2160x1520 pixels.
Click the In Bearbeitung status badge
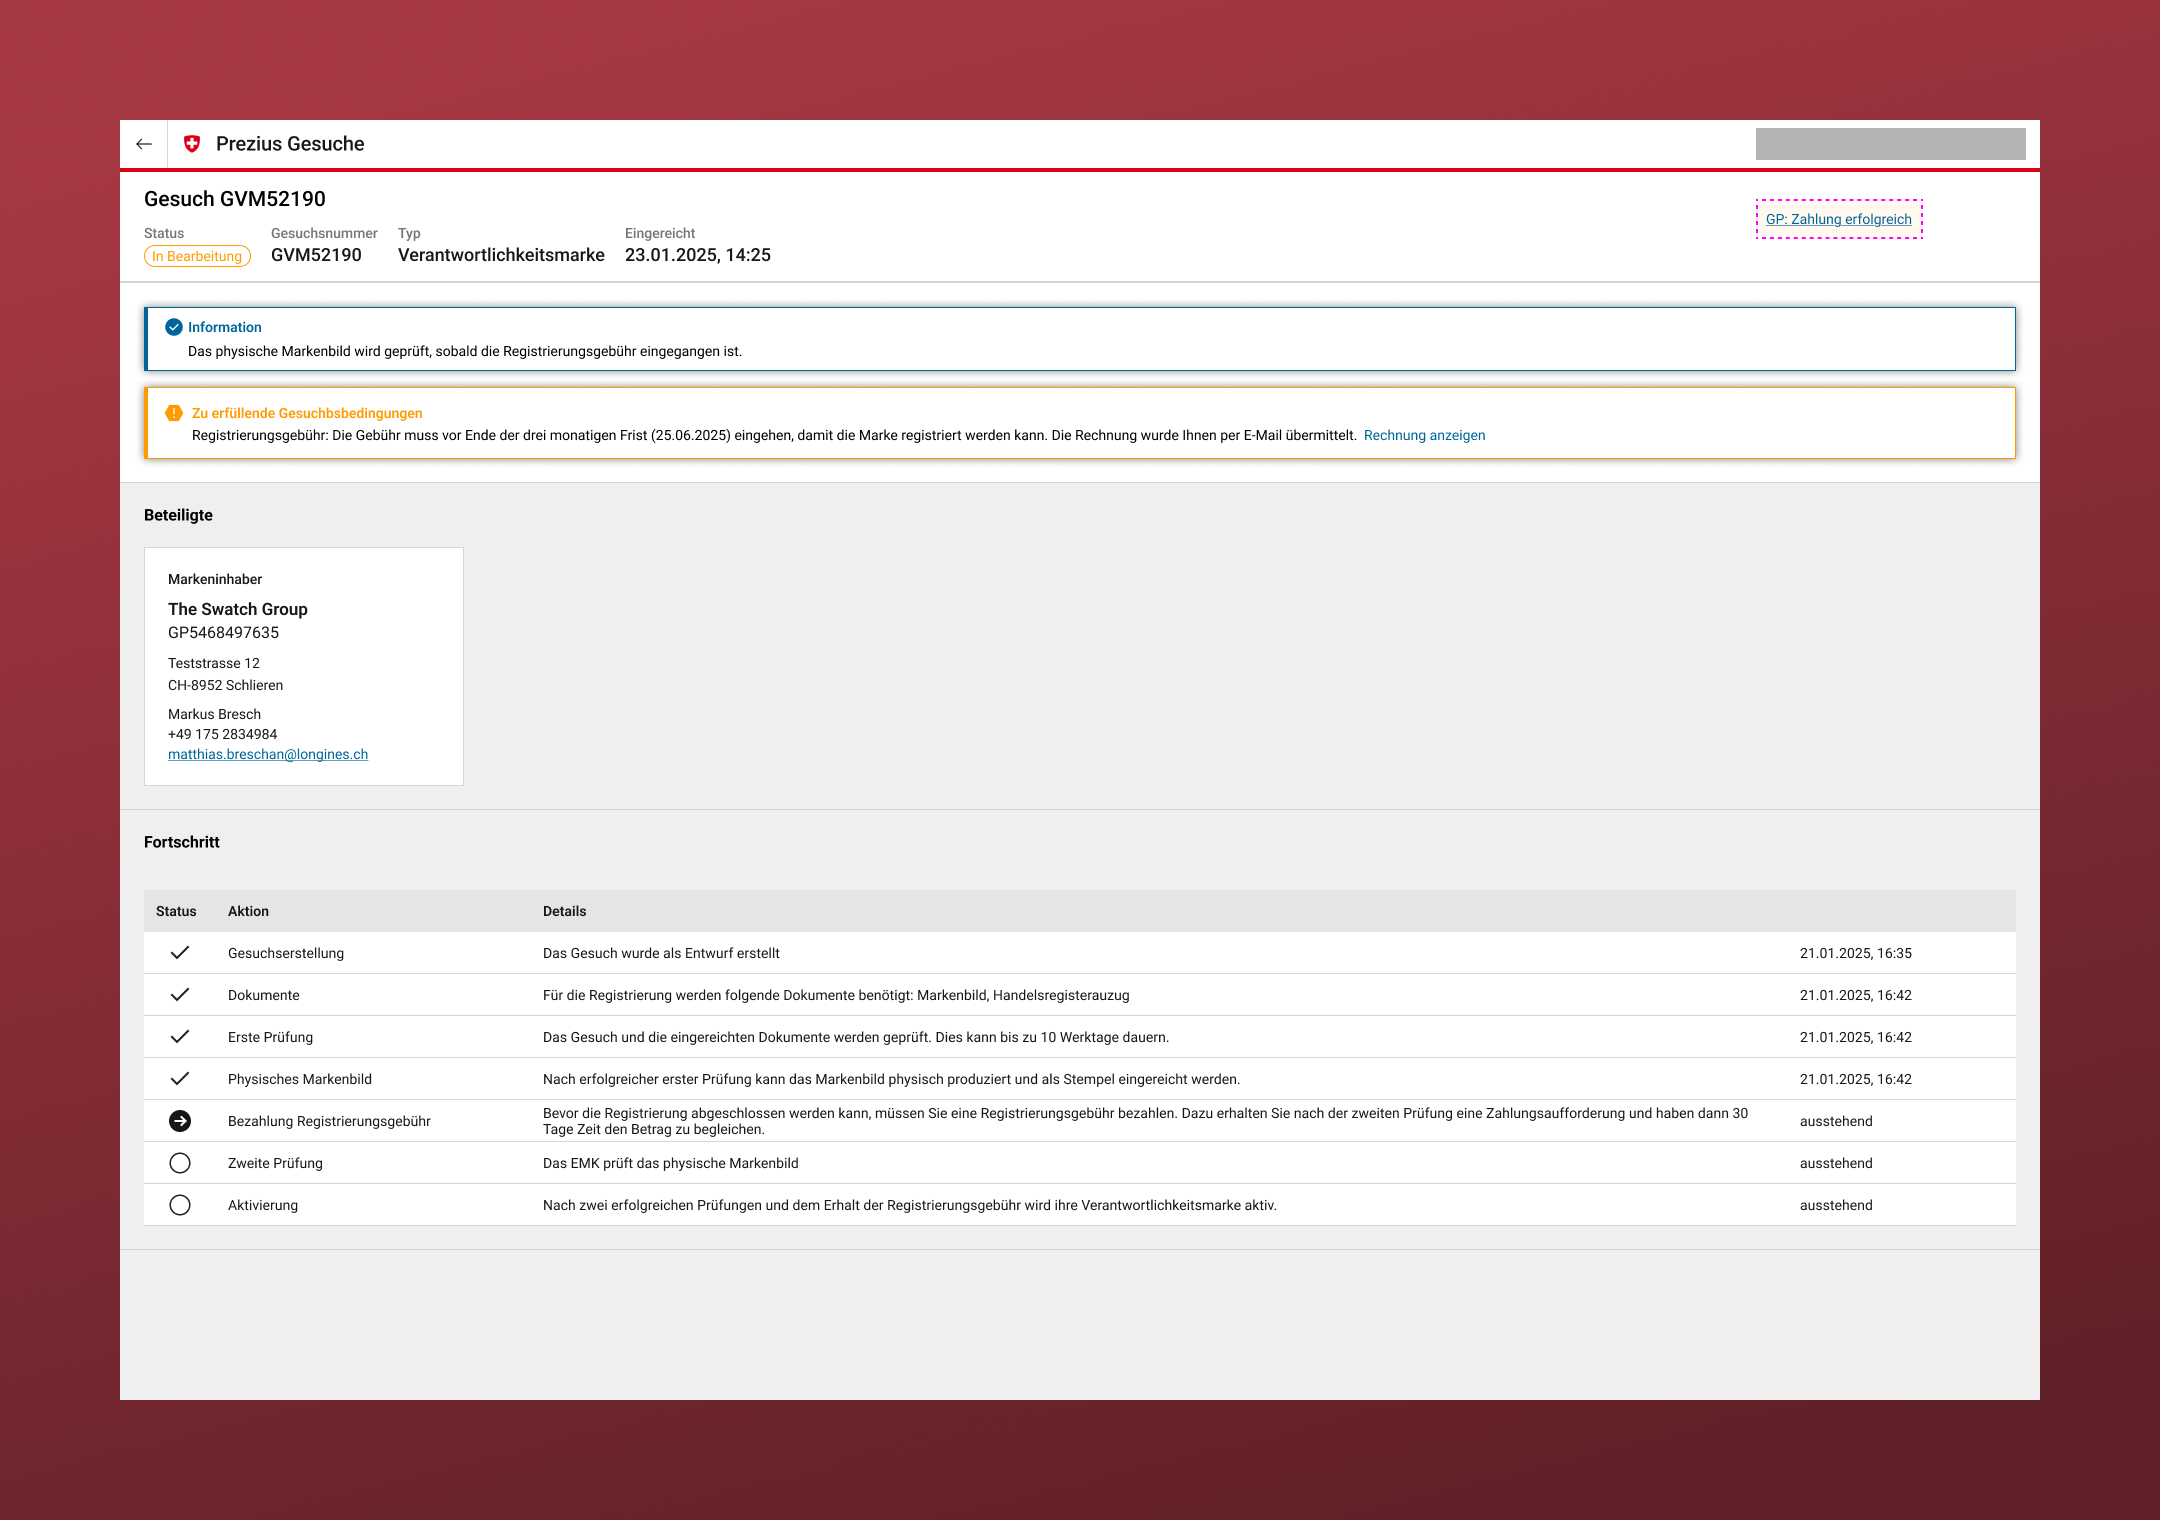pyautogui.click(x=197, y=256)
